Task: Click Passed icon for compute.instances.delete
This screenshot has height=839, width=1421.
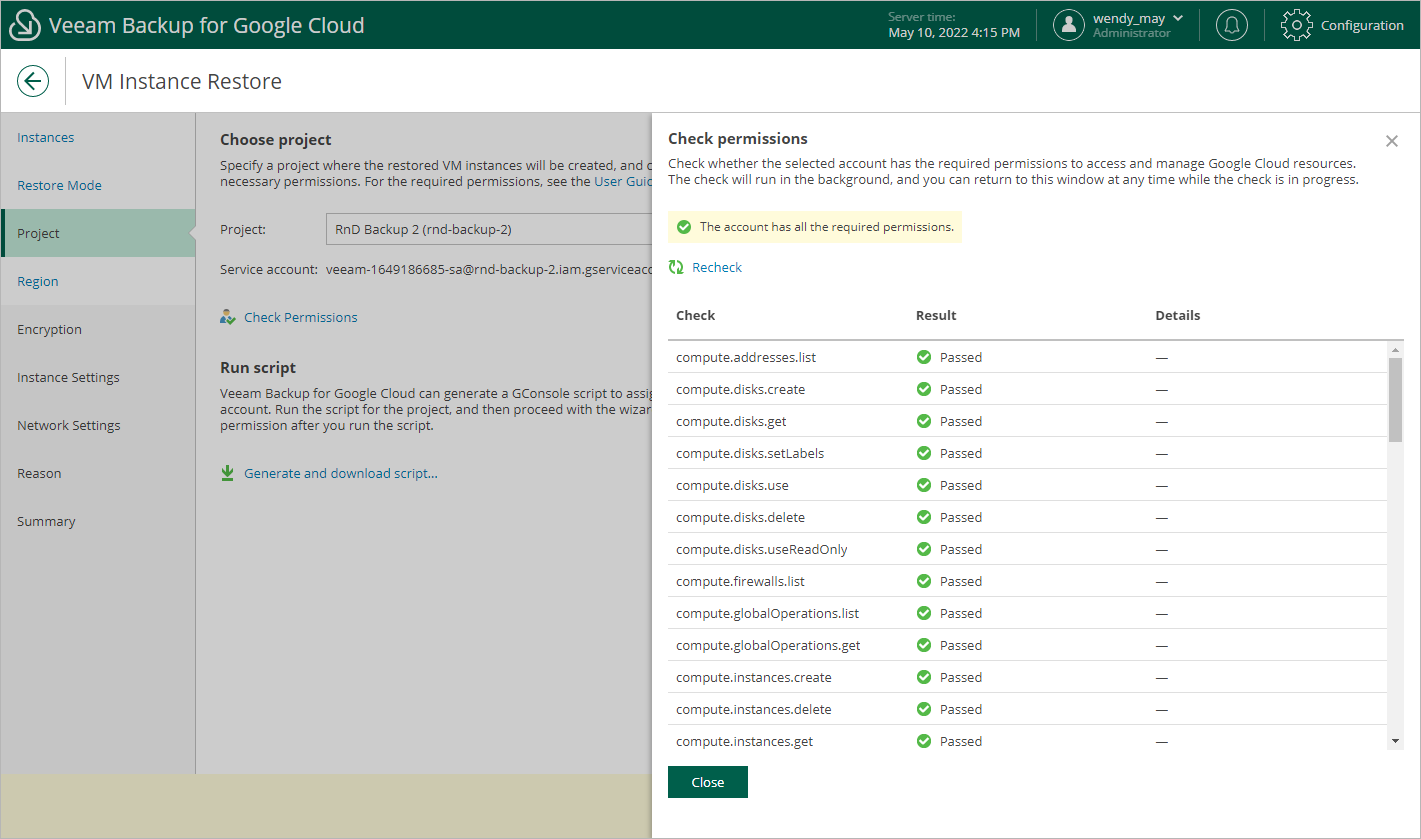Action: click(x=924, y=709)
